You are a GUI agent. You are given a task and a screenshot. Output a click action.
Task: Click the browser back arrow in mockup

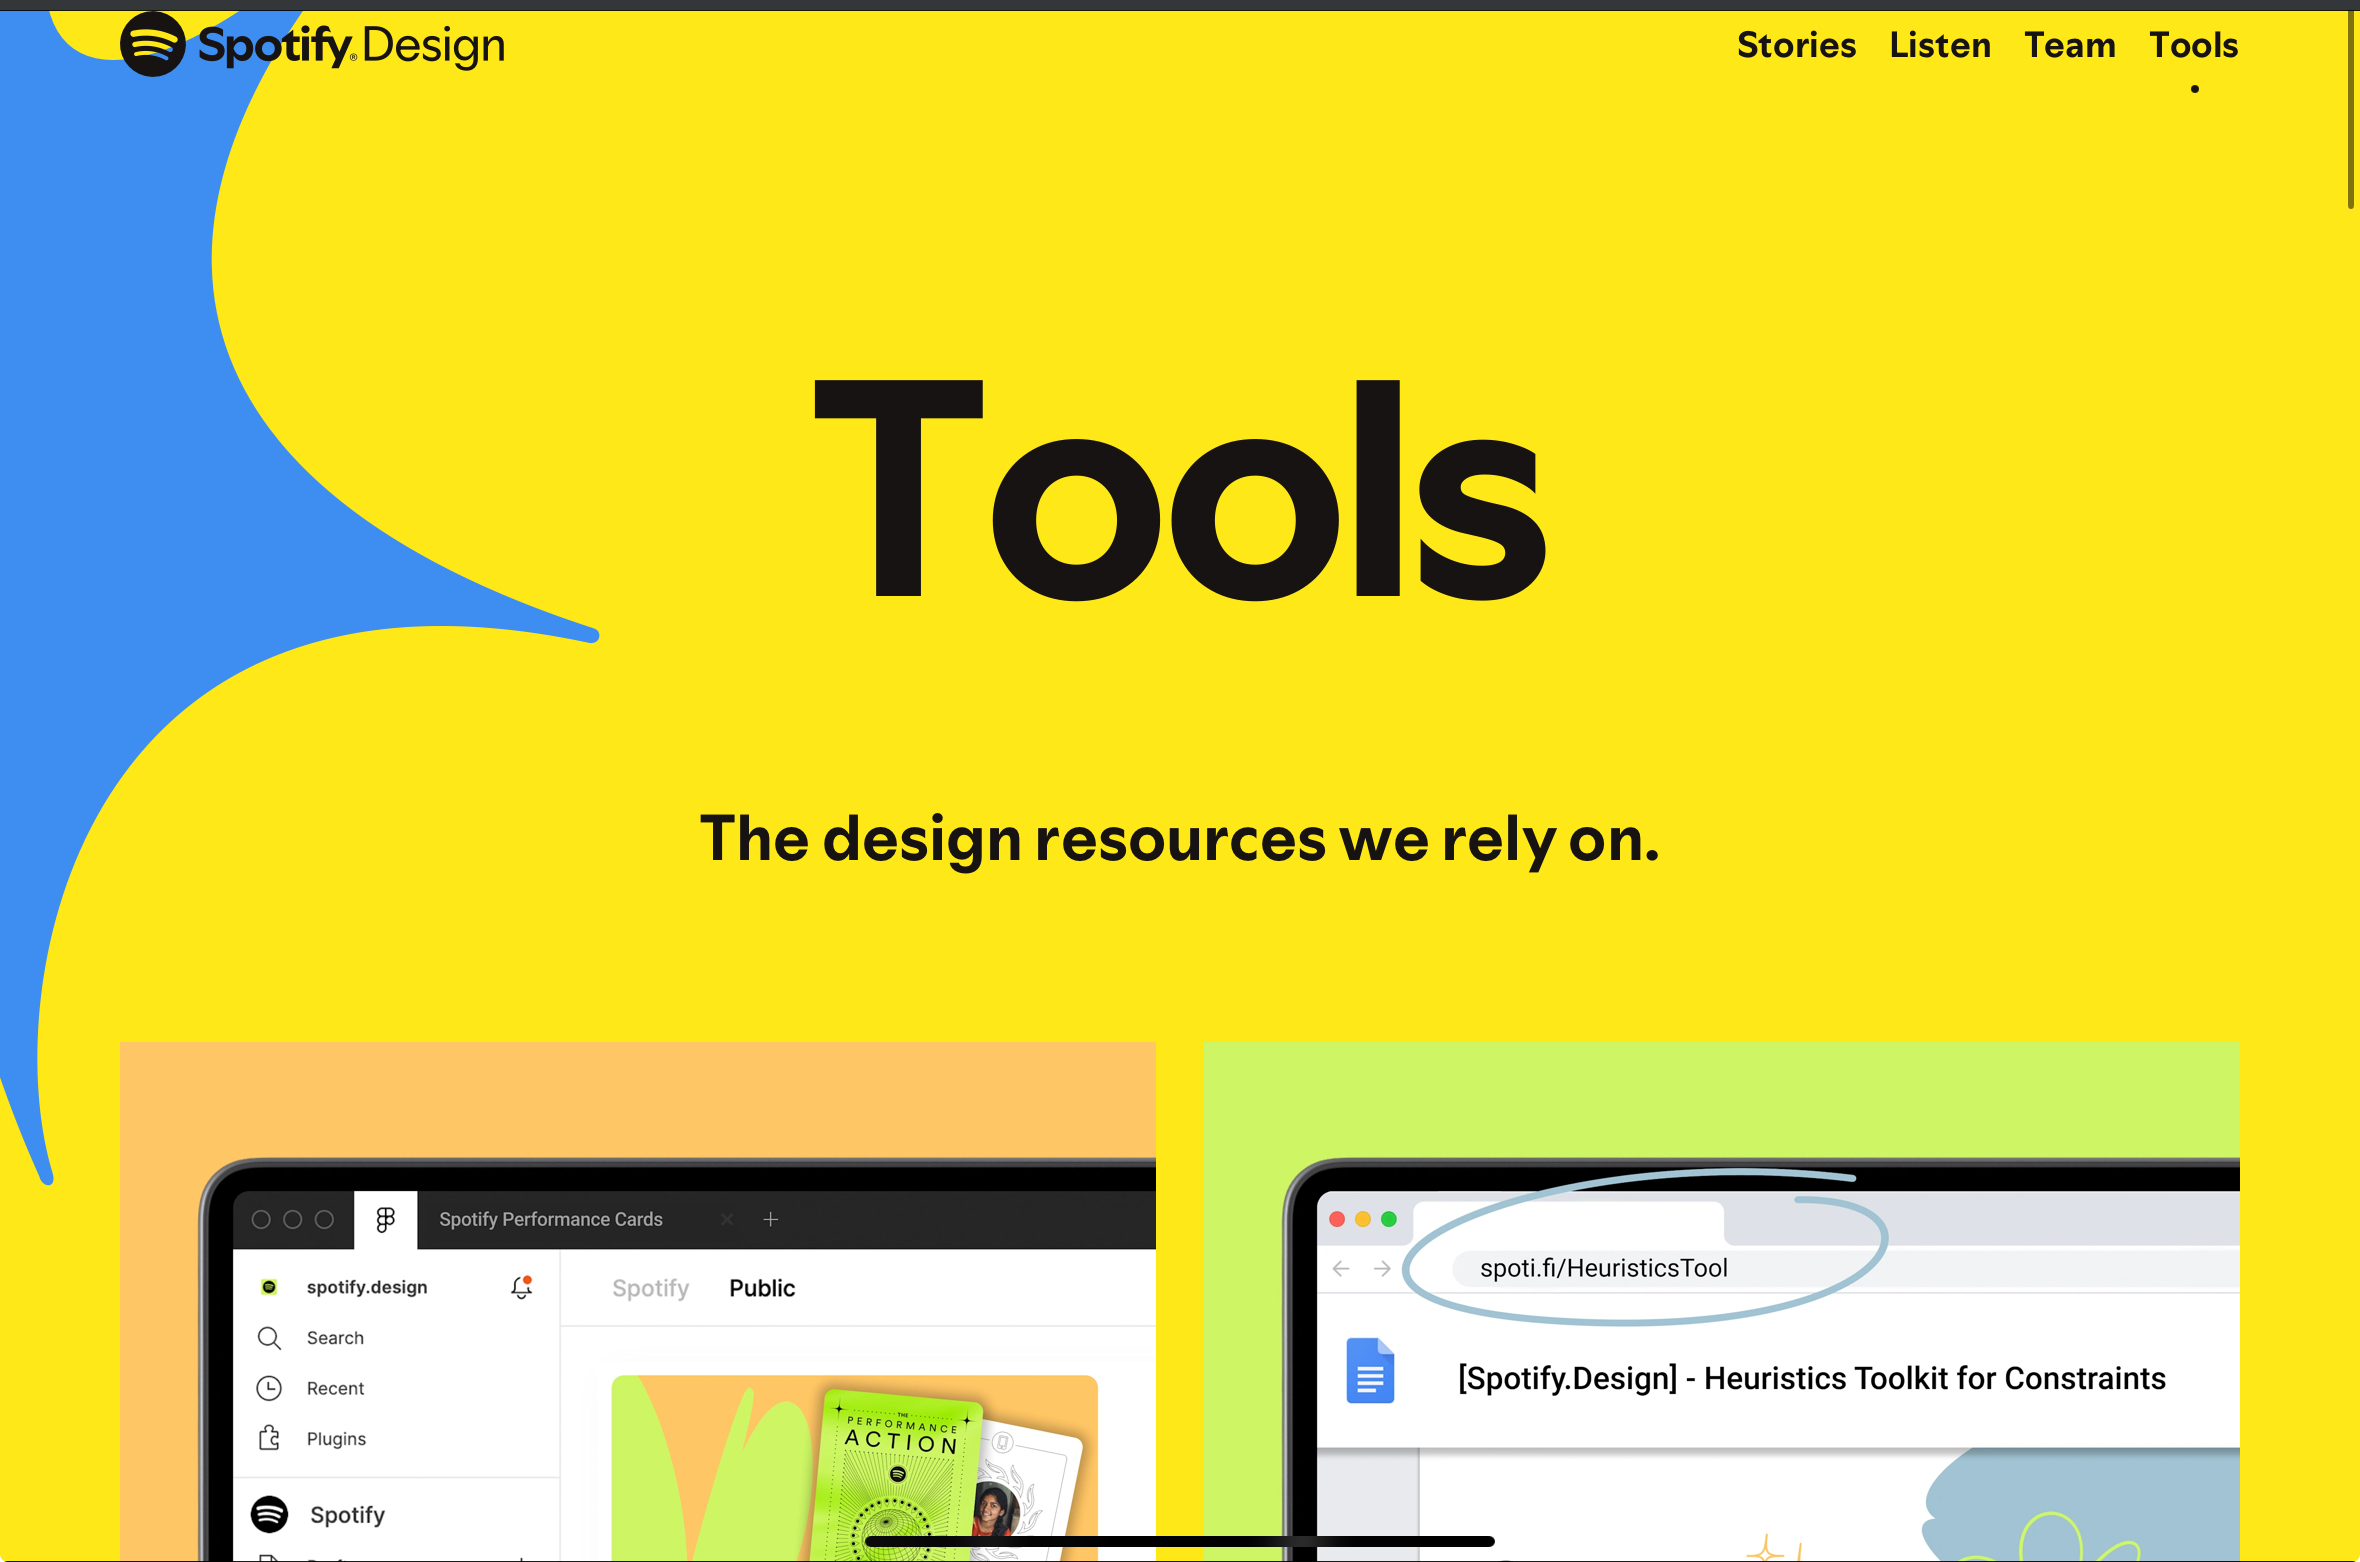click(1341, 1268)
